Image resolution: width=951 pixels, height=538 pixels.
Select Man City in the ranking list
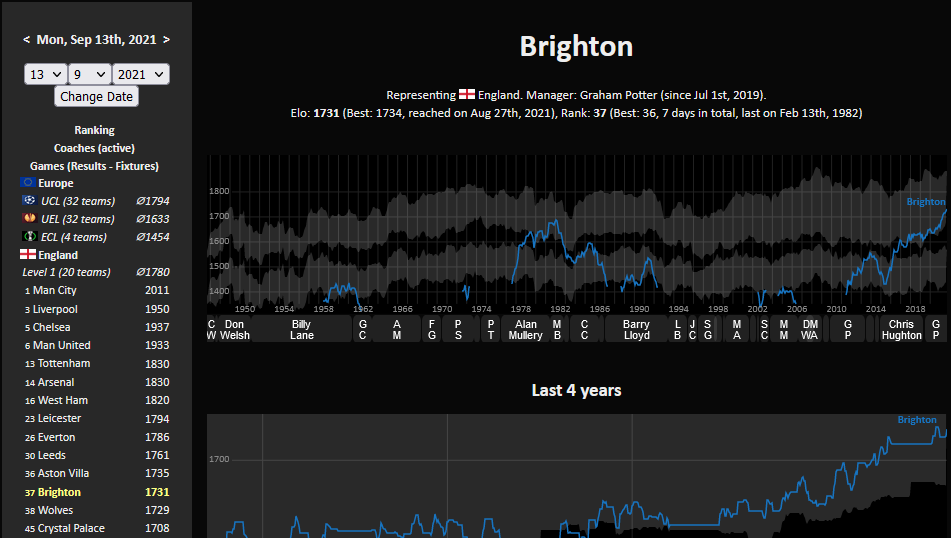[x=55, y=291]
